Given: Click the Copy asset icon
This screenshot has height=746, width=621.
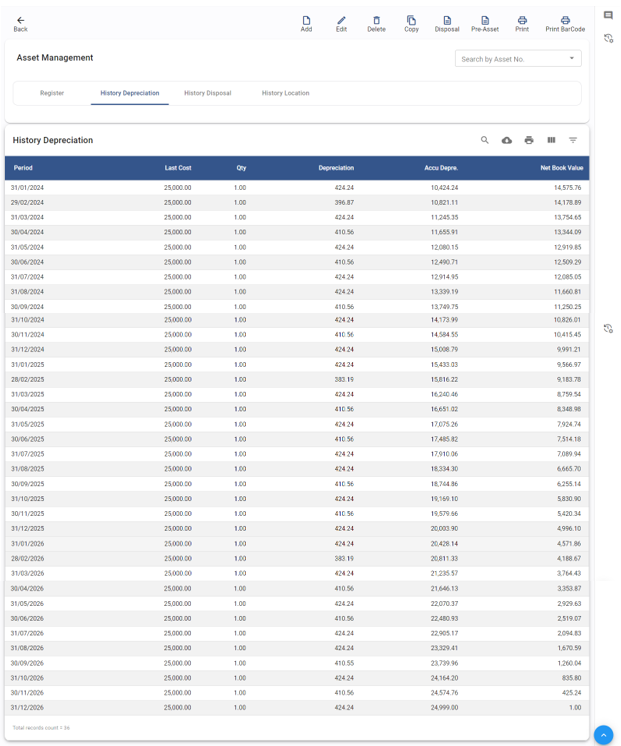Looking at the screenshot, I should [x=411, y=23].
